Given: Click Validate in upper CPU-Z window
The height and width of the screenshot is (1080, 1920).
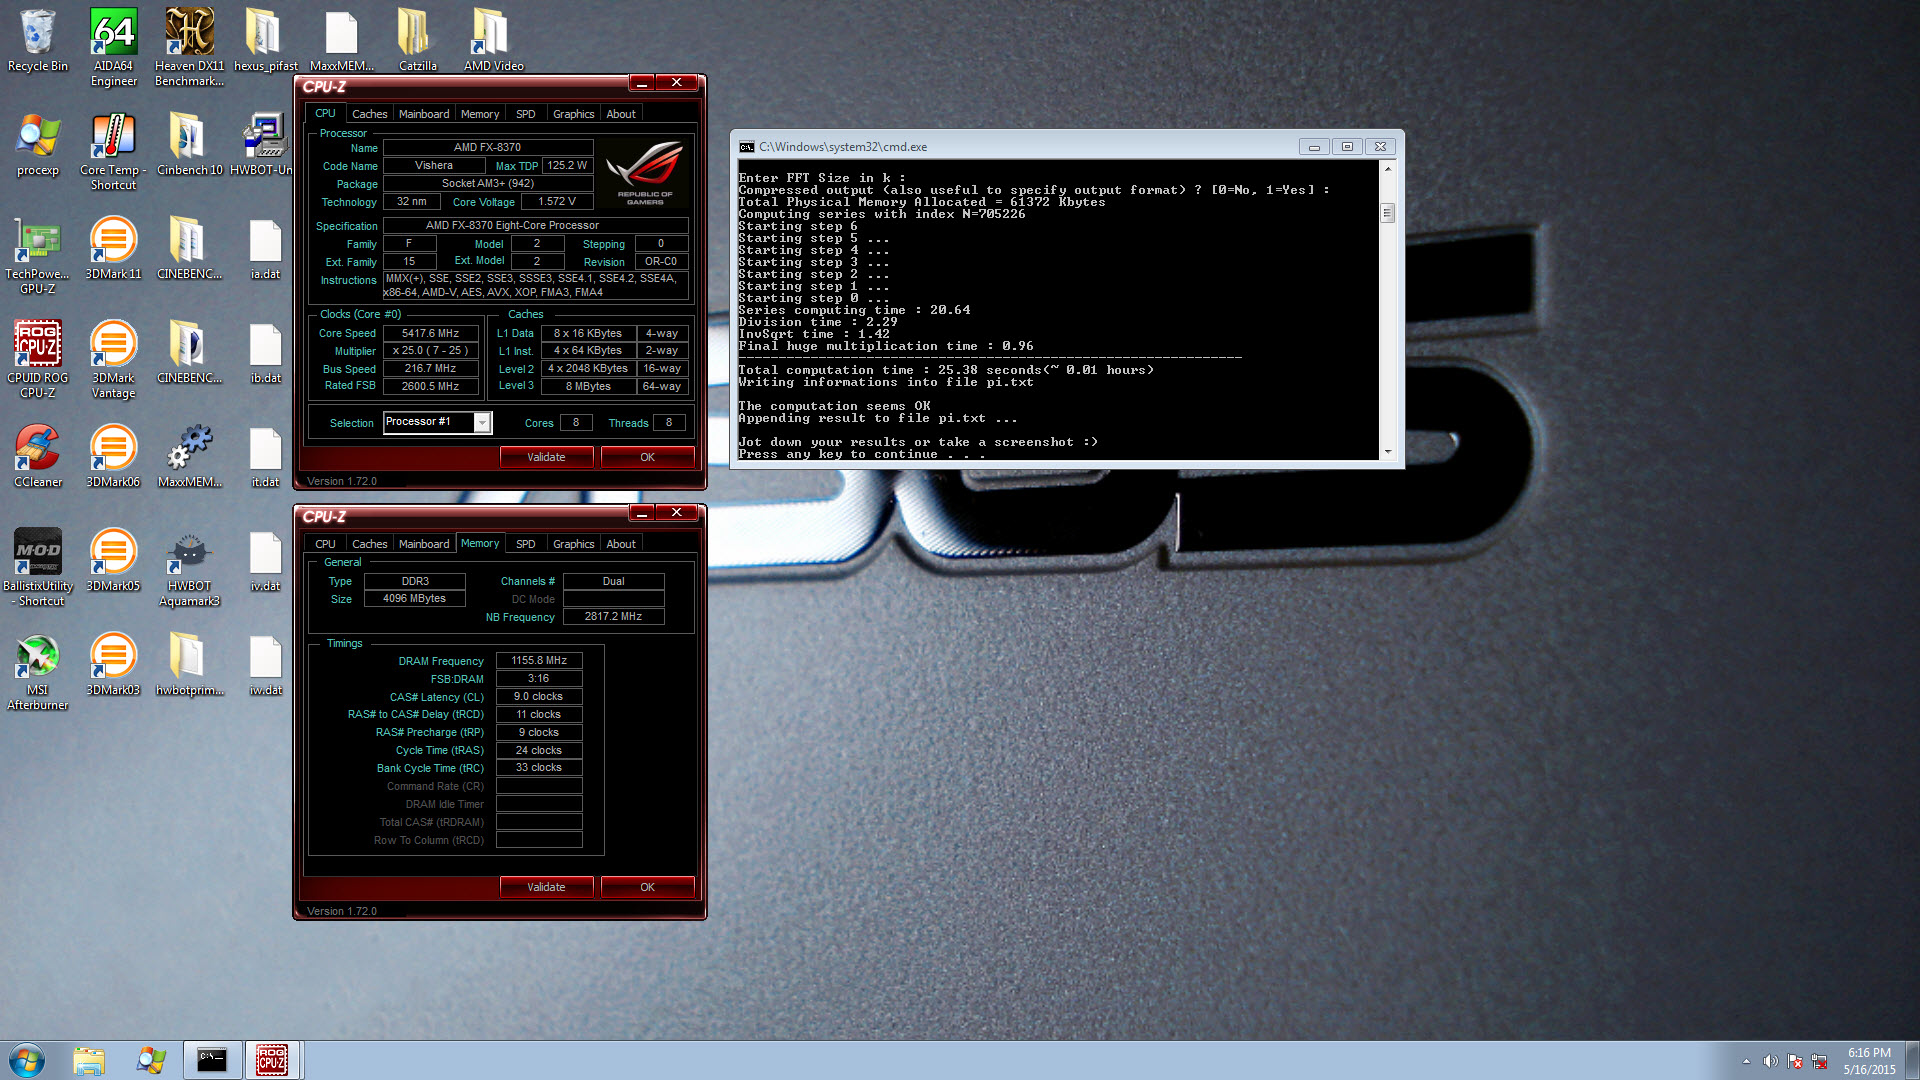Looking at the screenshot, I should pos(546,457).
